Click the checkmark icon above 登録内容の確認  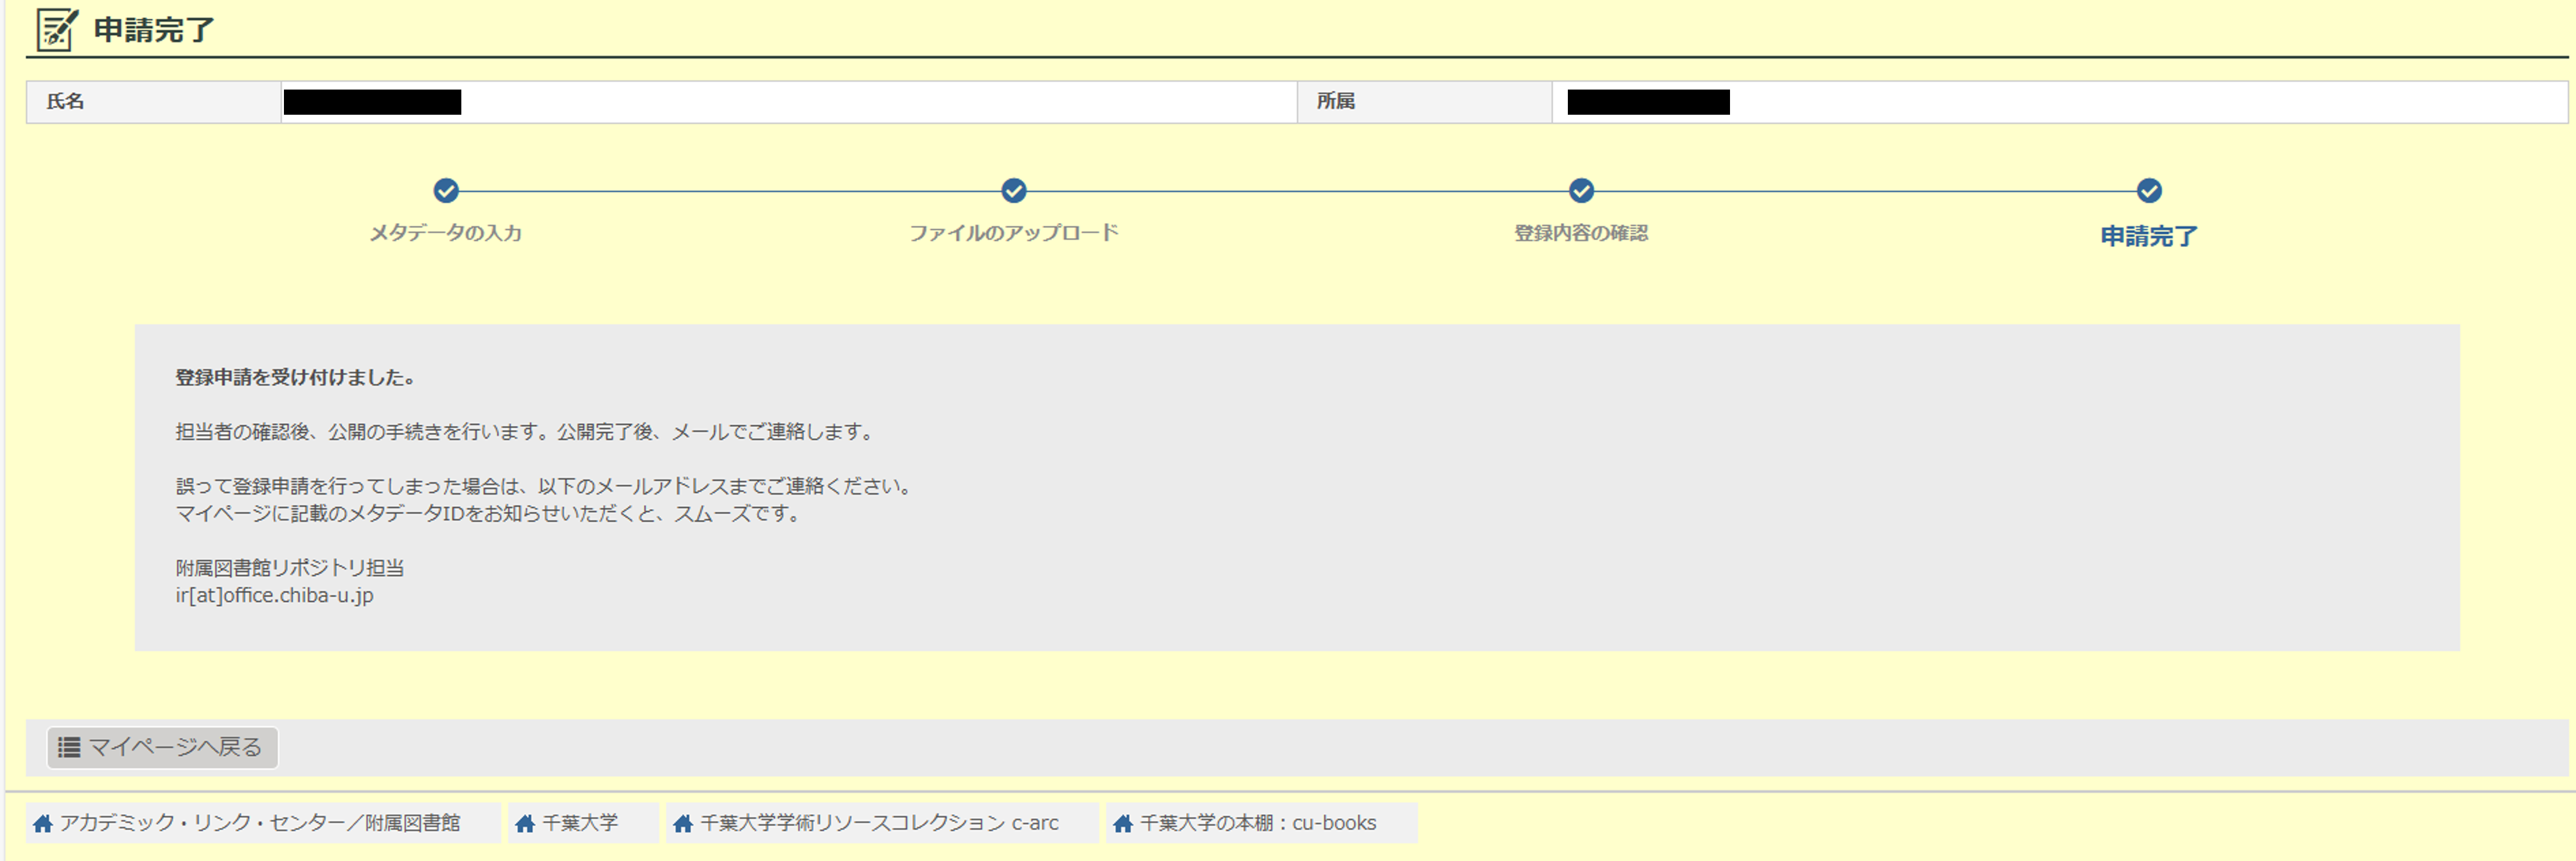point(1580,191)
